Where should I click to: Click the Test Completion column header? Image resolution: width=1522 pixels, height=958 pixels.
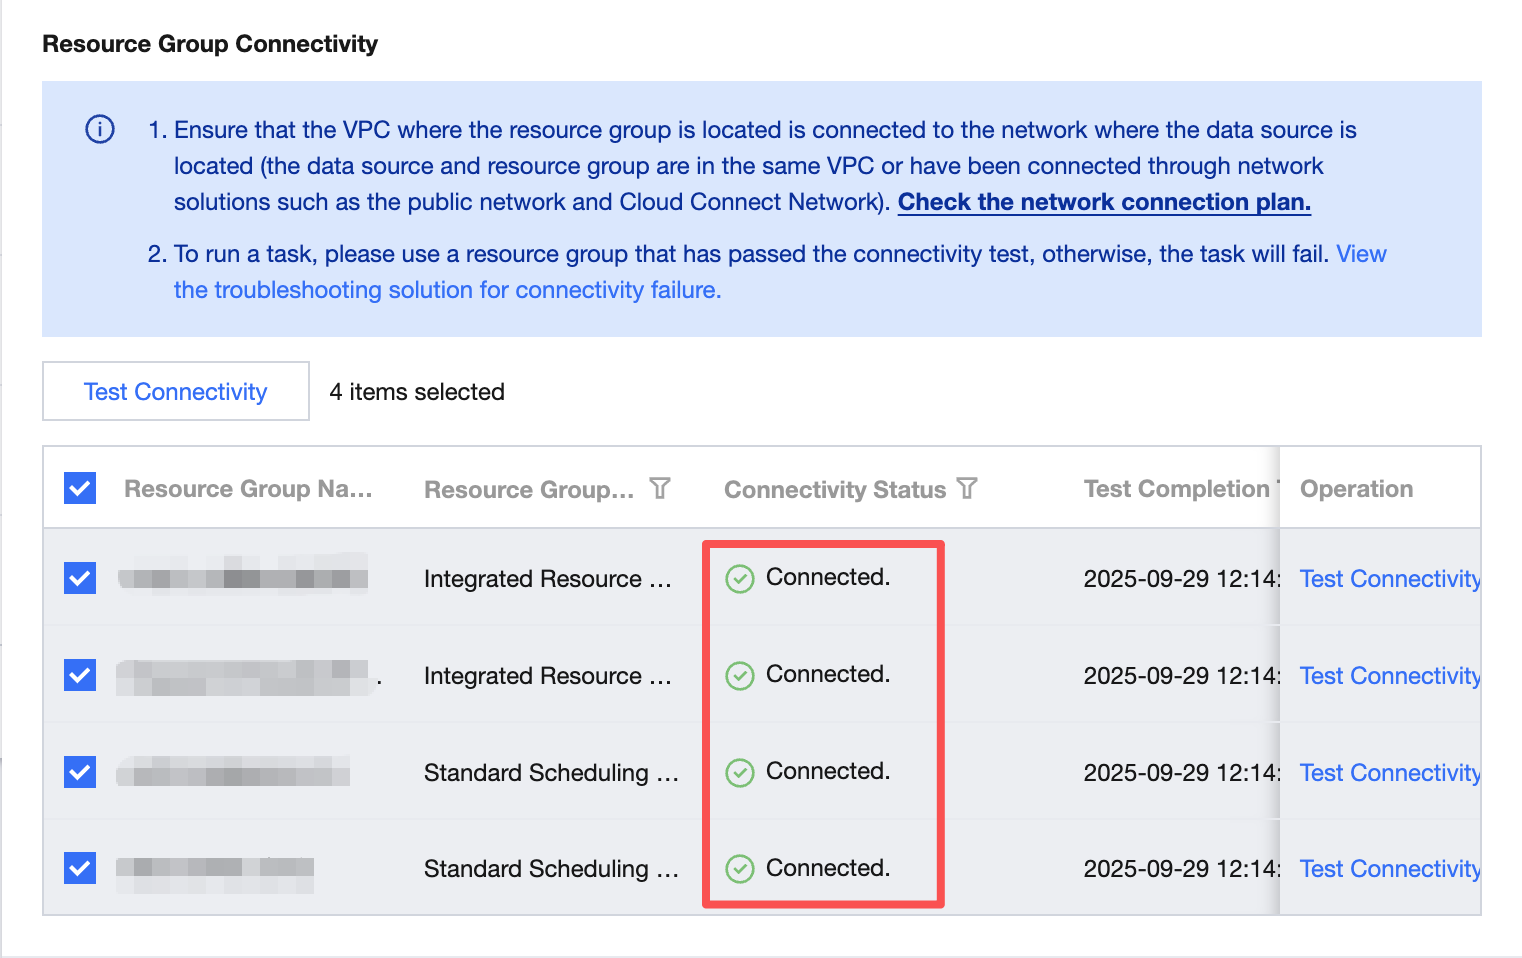point(1176,489)
